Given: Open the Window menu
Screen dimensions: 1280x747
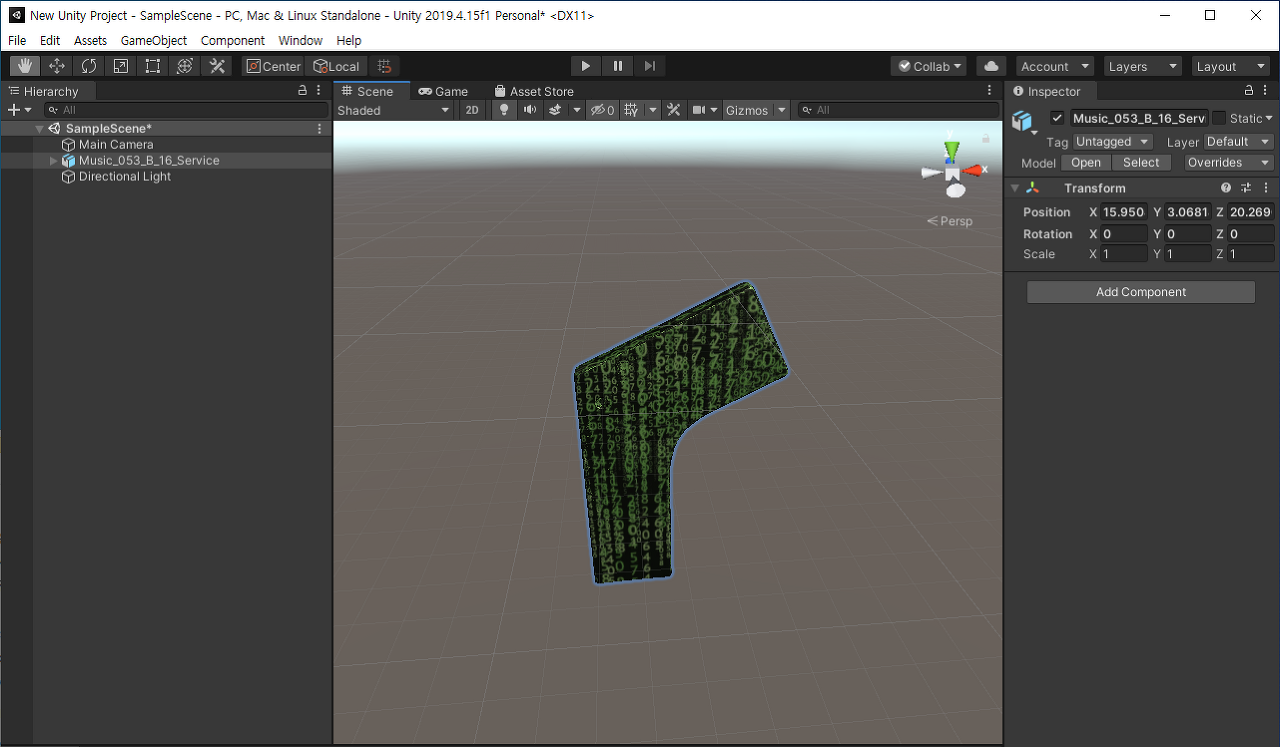Looking at the screenshot, I should tap(300, 40).
